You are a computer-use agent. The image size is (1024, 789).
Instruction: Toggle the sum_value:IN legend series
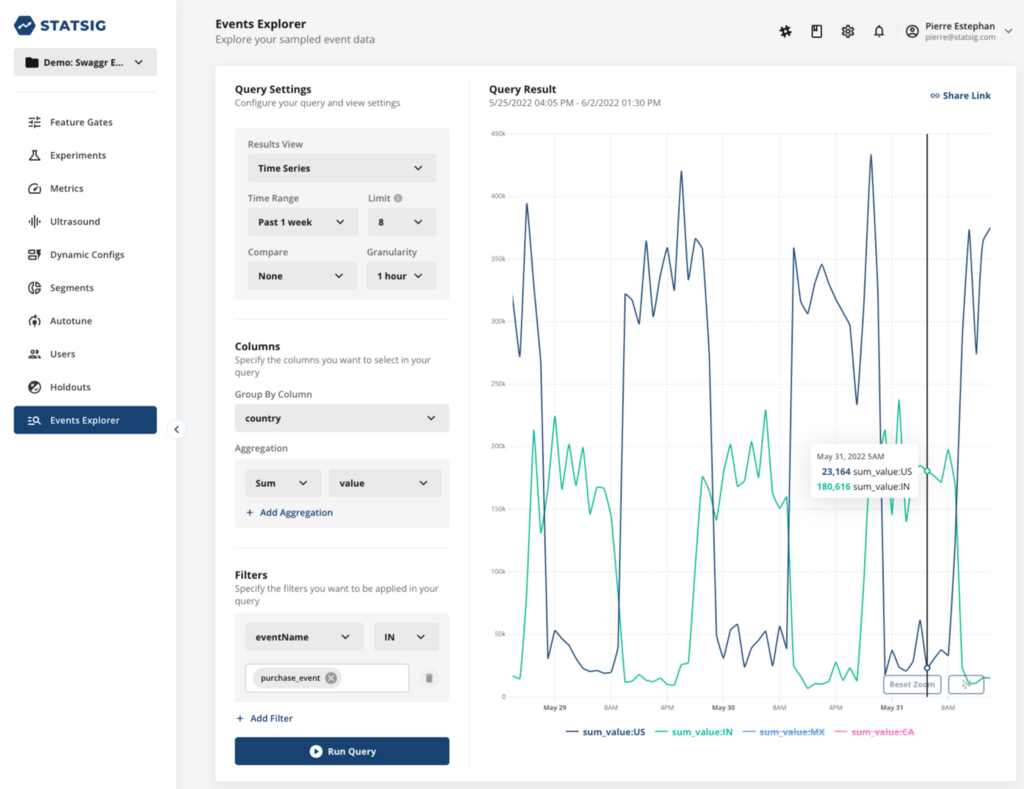click(x=694, y=732)
